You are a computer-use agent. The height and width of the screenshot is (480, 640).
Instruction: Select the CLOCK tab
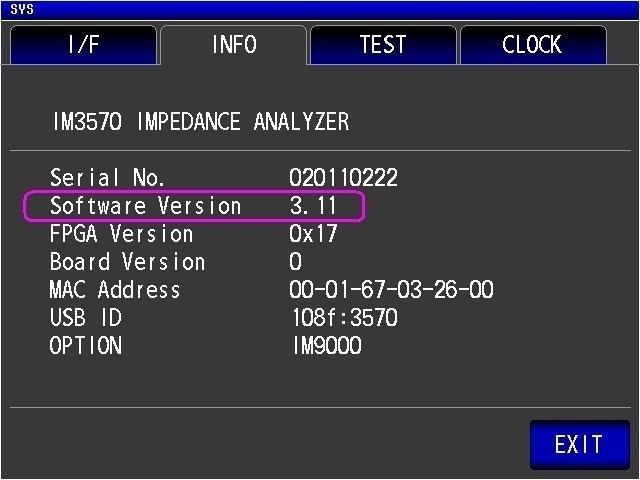tap(533, 45)
